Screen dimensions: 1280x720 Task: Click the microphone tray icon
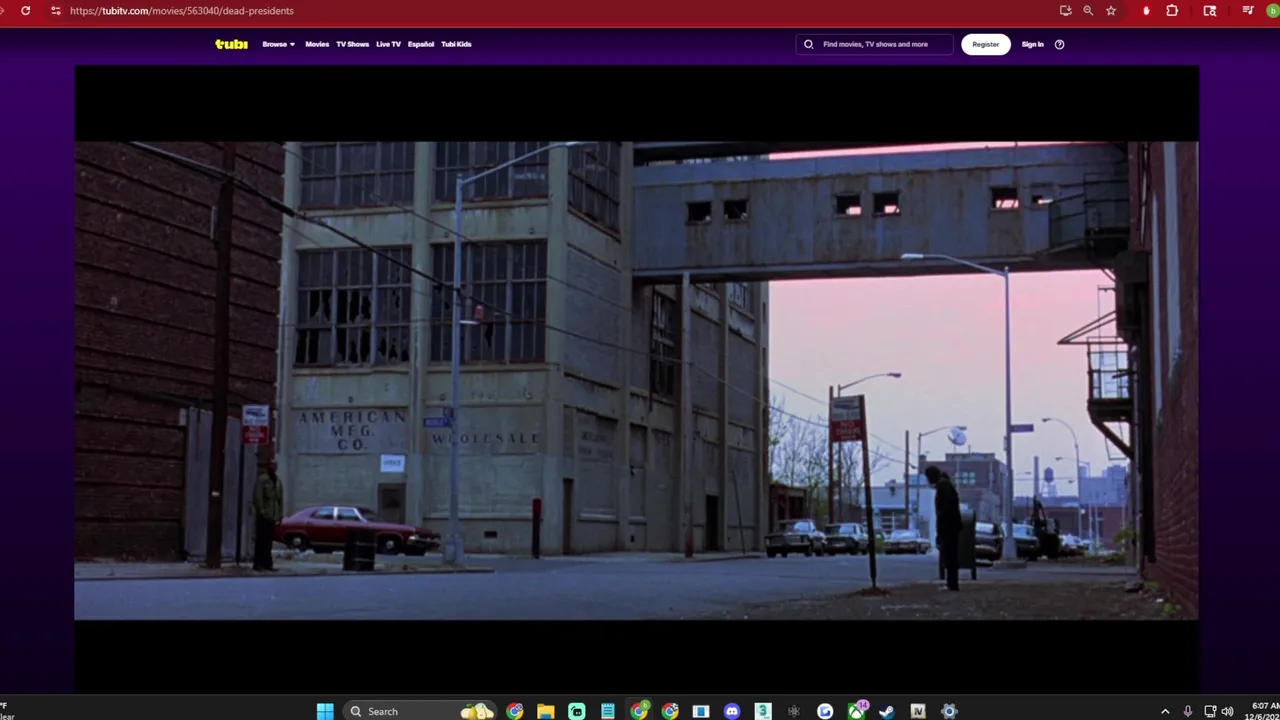pyautogui.click(x=1187, y=711)
